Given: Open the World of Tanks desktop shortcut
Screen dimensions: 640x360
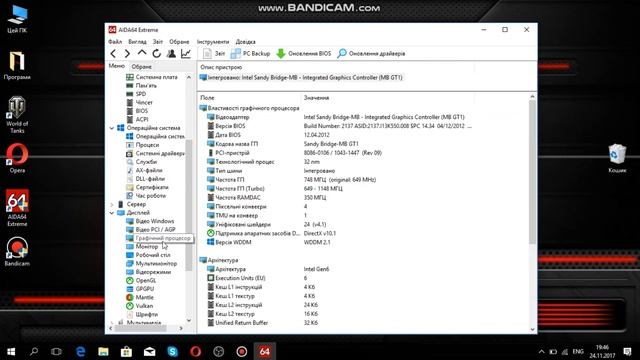Looking at the screenshot, I should pyautogui.click(x=17, y=115).
